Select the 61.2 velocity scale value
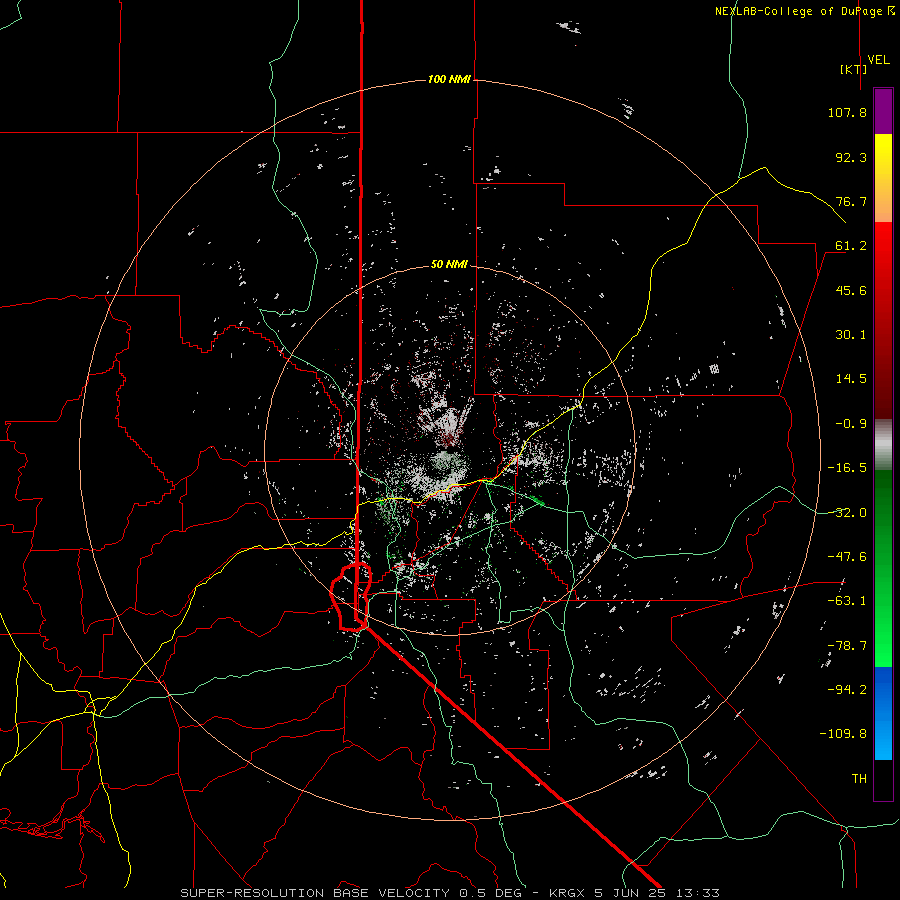 point(851,246)
